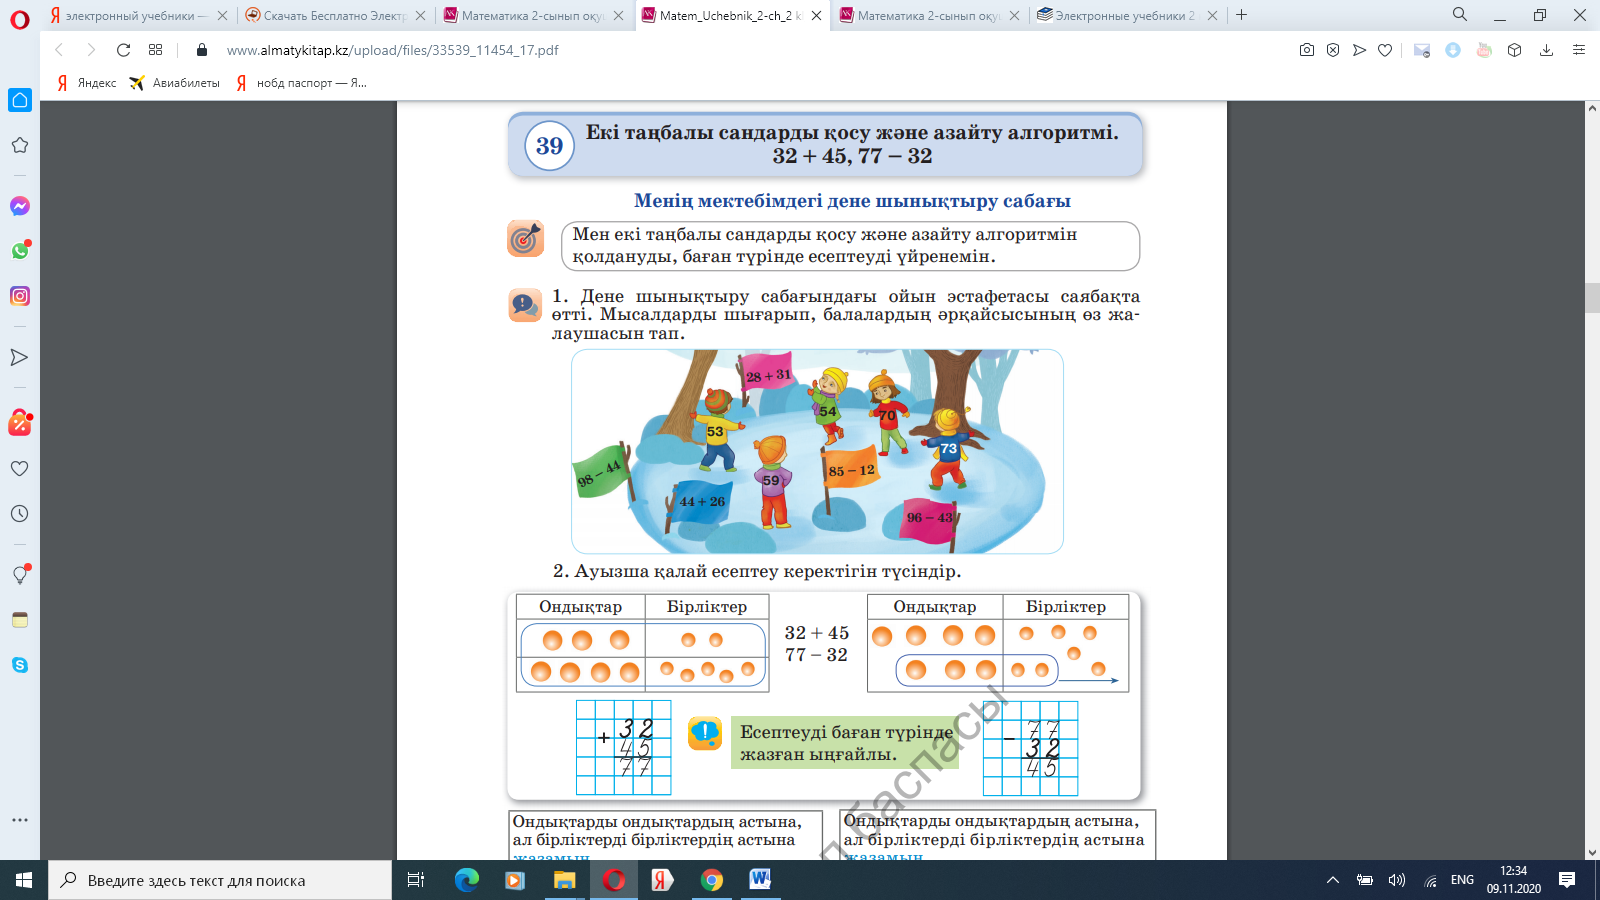Reload the current PDF page
Viewport: 1600px width, 900px height.
click(x=123, y=50)
